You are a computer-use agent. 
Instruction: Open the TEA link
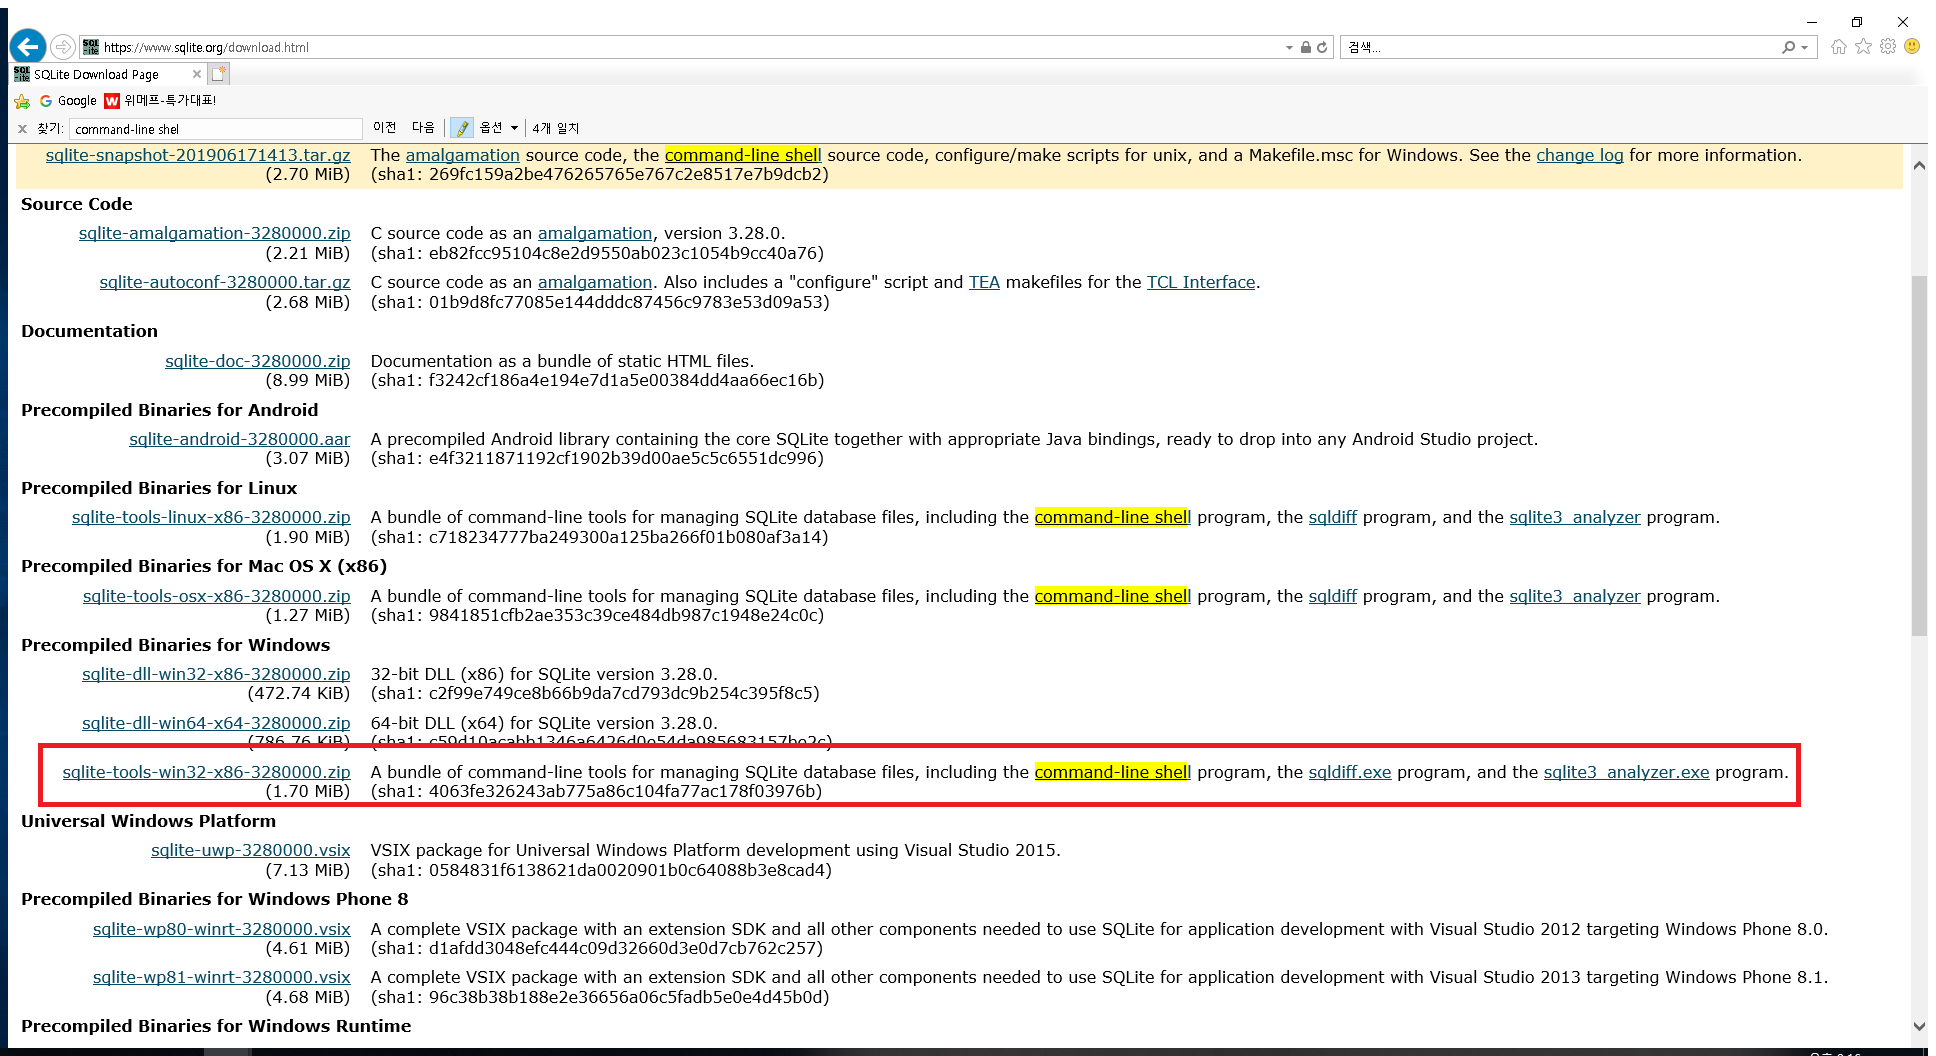[984, 282]
